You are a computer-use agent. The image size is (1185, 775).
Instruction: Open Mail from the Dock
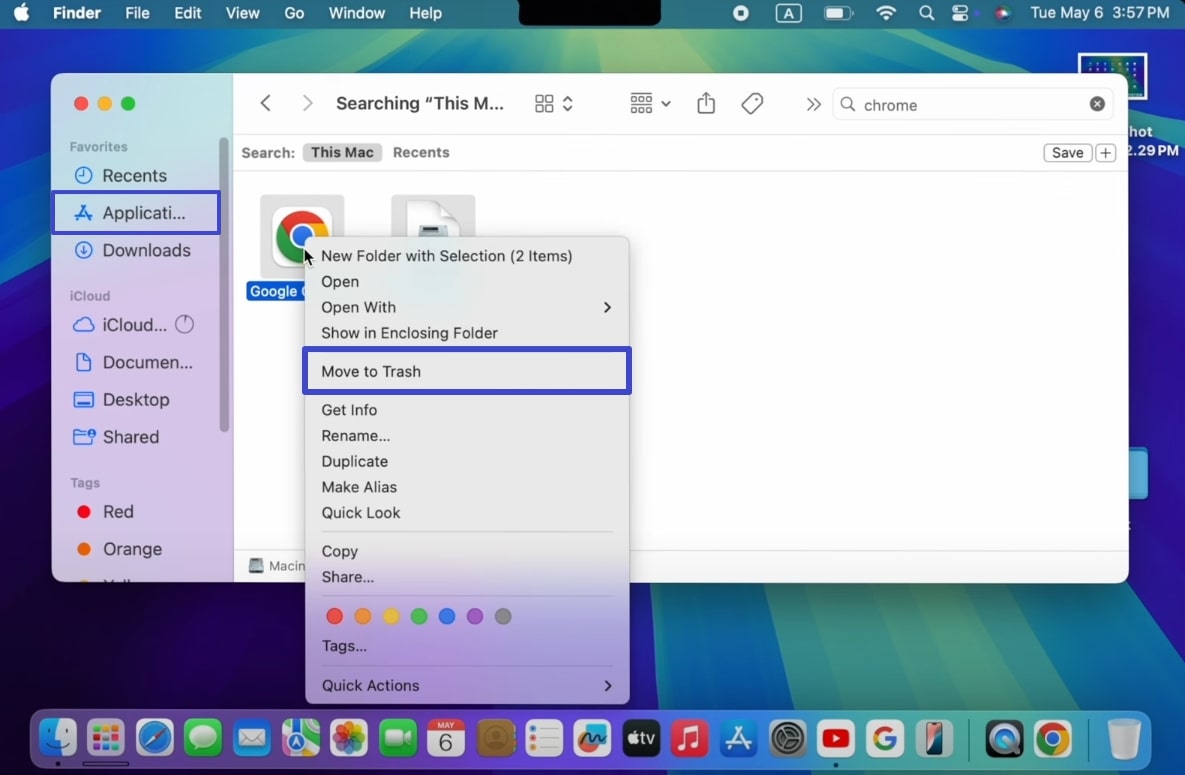click(252, 737)
